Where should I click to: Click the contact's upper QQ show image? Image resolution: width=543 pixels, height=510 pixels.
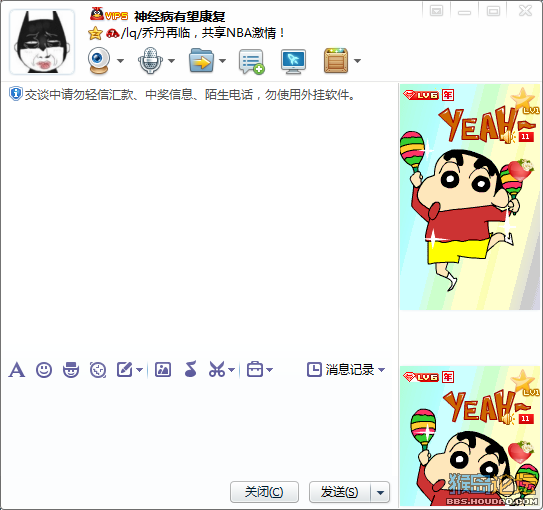[470, 197]
